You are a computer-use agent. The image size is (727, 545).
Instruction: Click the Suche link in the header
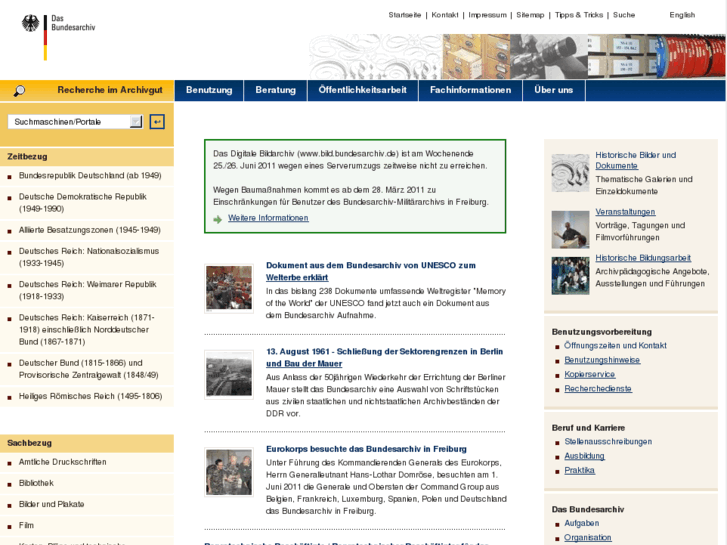click(624, 15)
